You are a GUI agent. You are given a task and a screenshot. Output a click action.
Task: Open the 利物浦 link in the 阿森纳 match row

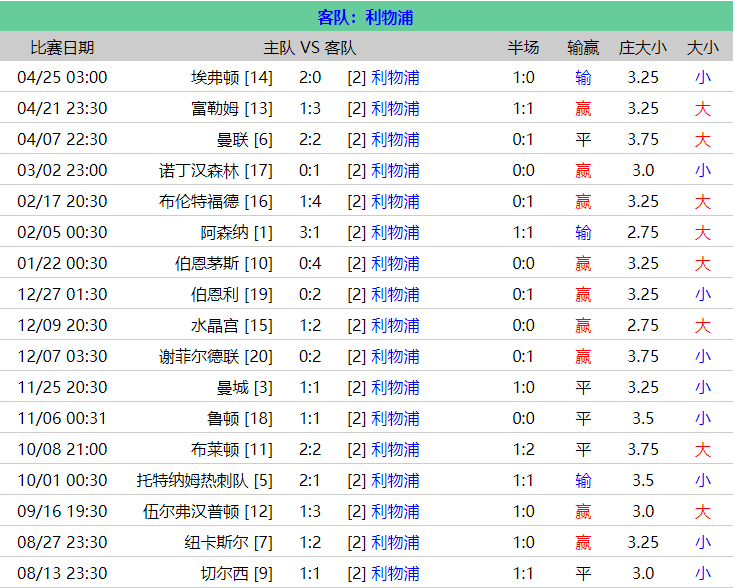395,232
